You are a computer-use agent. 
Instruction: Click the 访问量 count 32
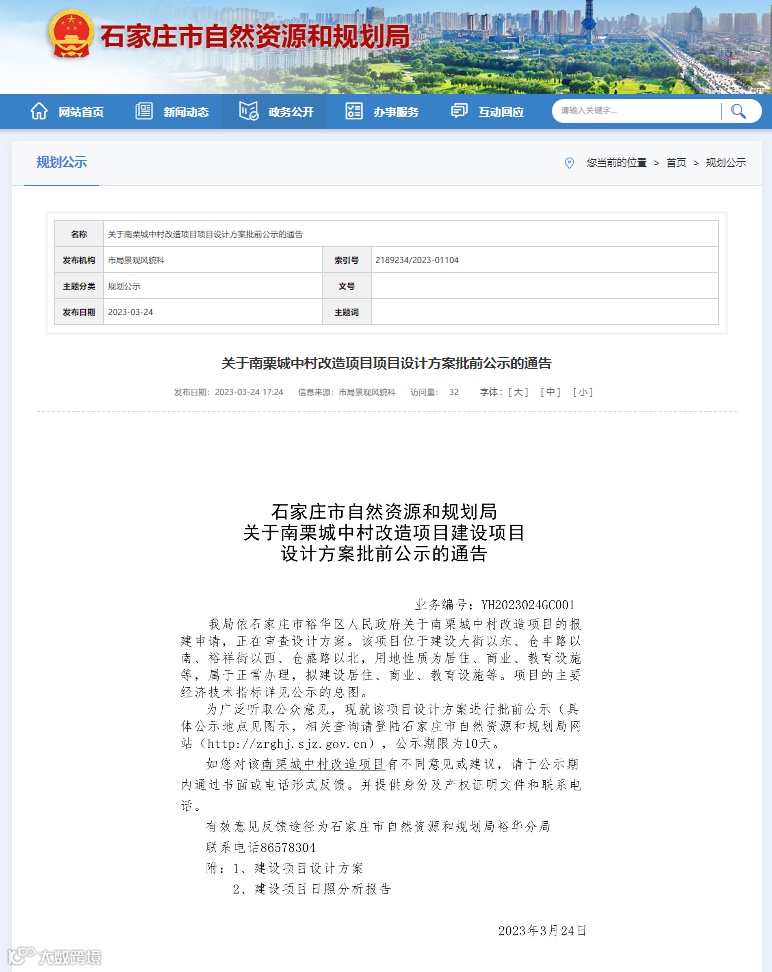pyautogui.click(x=454, y=392)
